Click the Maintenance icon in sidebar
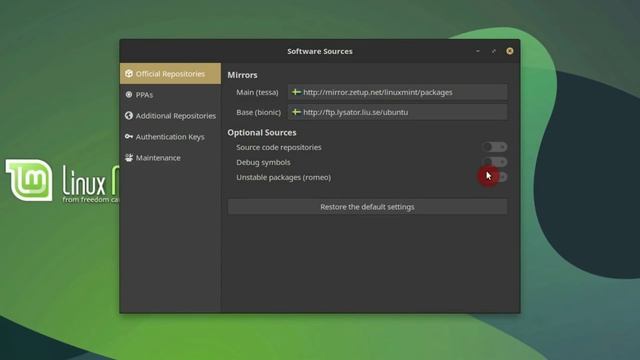Screen dimensions: 640x360 [129, 158]
